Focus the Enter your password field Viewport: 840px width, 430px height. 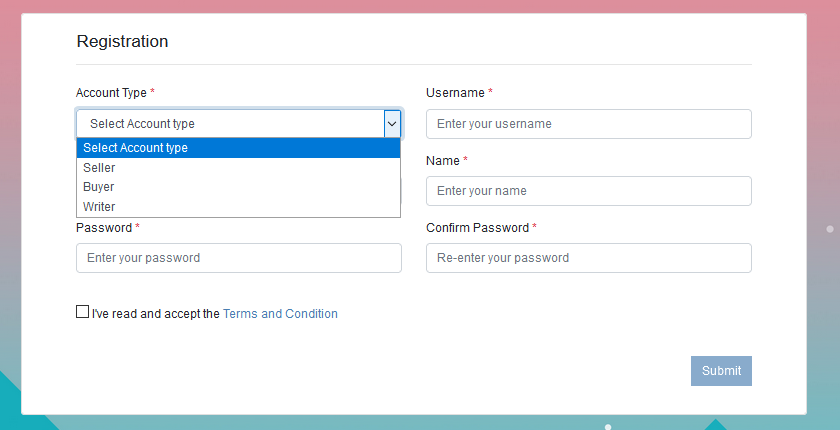239,258
